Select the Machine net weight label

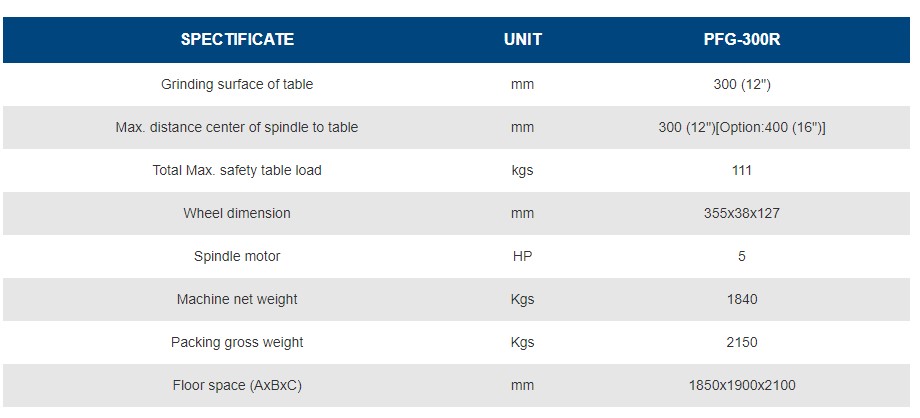coord(237,300)
